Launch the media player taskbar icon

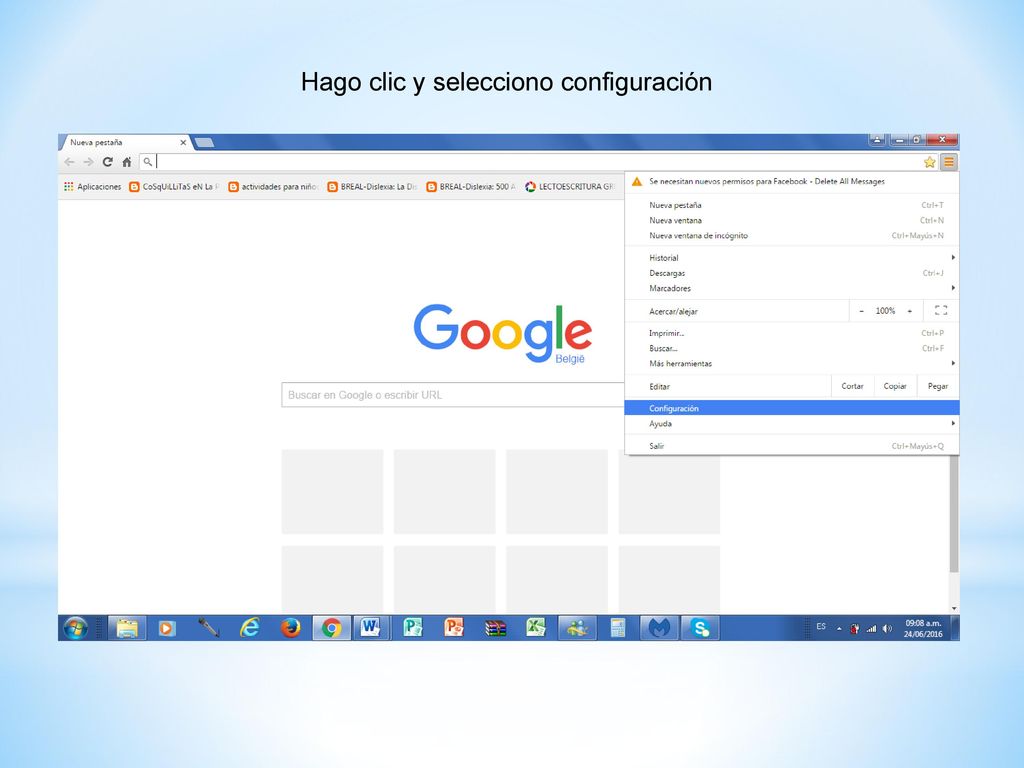tap(167, 628)
